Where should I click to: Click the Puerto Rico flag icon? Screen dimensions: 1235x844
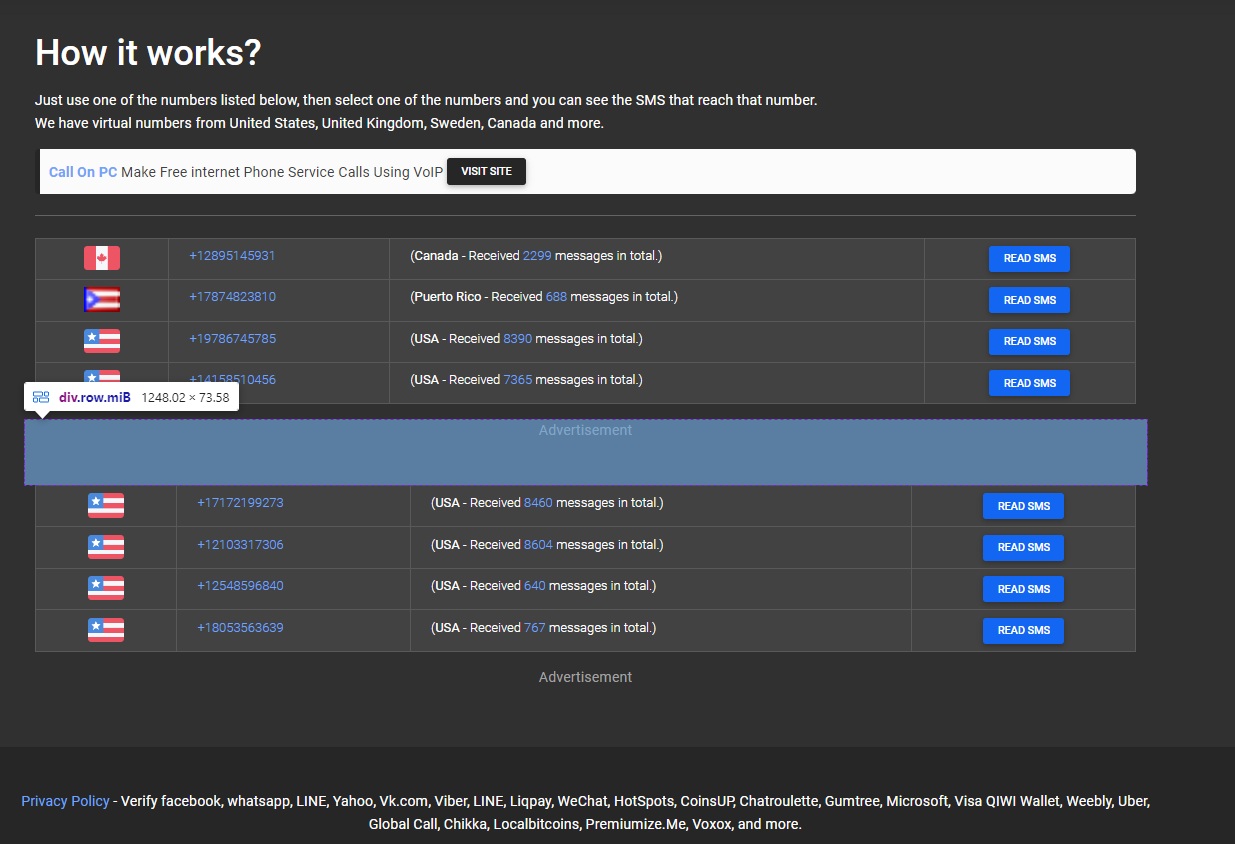102,298
